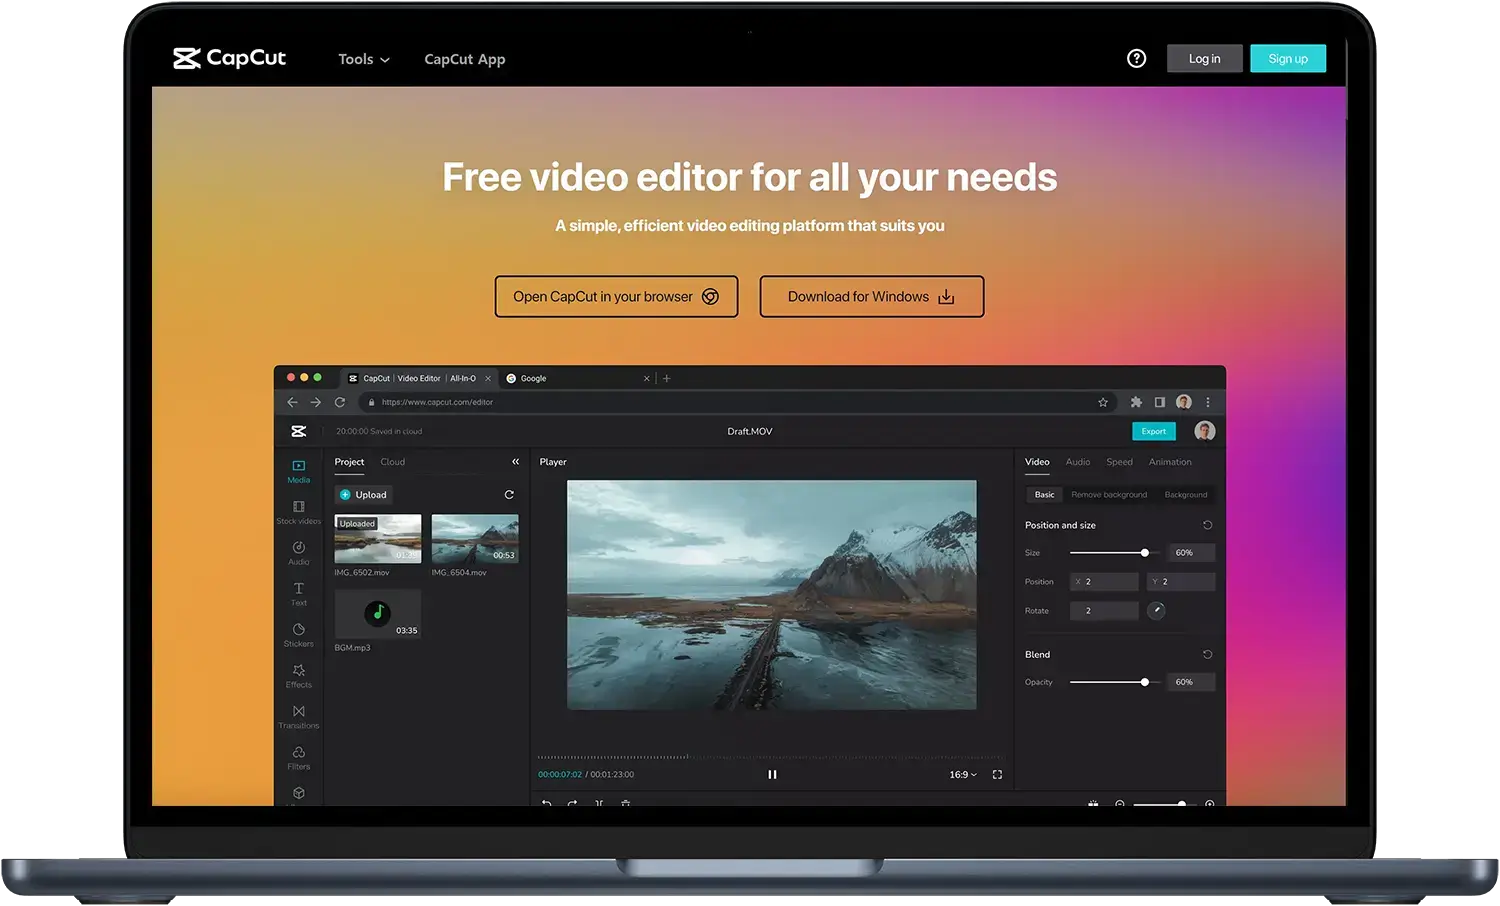1500x906 pixels.
Task: Open the Stock videos sidebar icon
Action: click(299, 512)
